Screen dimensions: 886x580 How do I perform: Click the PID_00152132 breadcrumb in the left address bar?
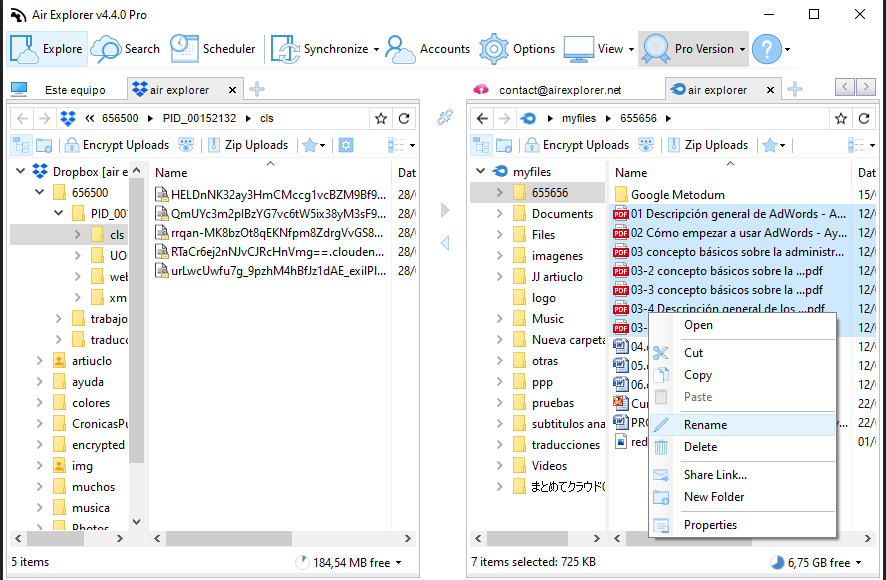[x=199, y=118]
